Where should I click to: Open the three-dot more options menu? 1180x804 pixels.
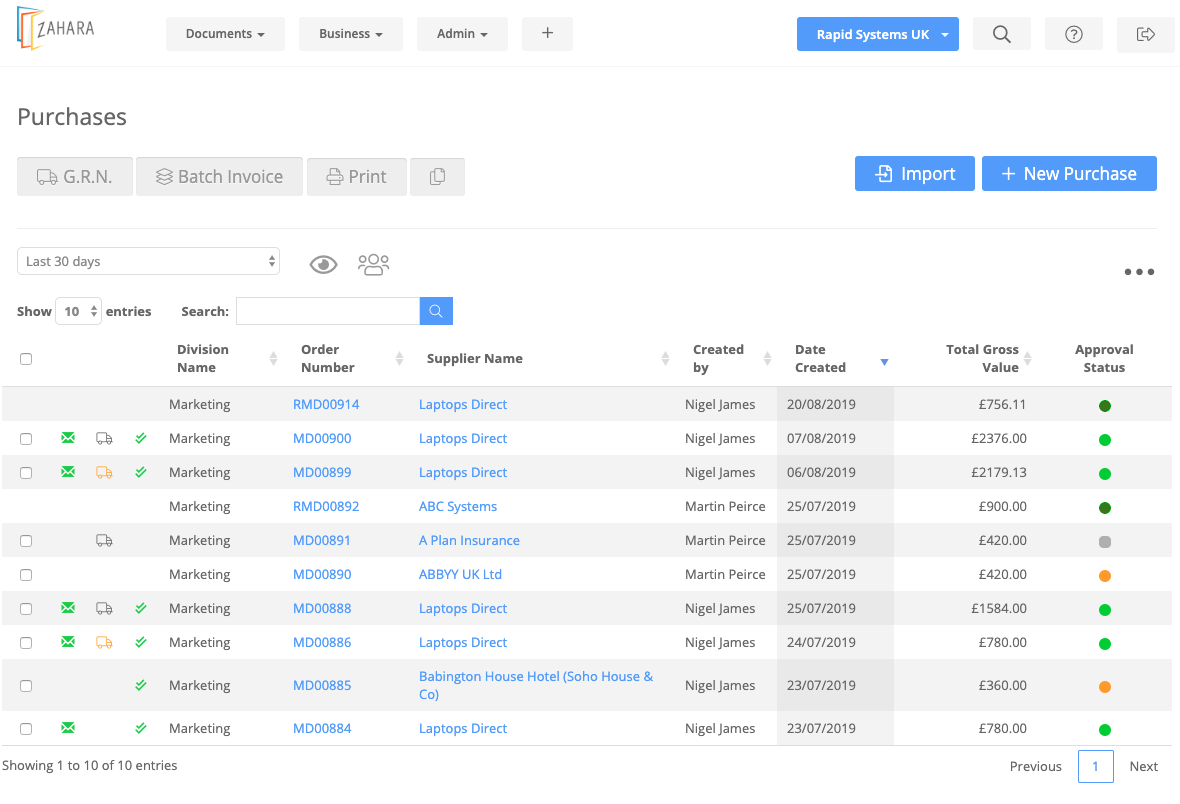[x=1139, y=272]
